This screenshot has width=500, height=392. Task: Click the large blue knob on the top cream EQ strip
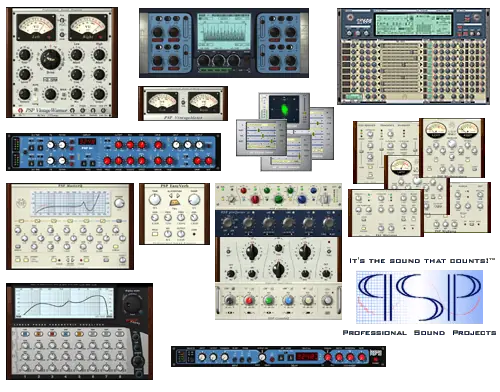tap(302, 199)
